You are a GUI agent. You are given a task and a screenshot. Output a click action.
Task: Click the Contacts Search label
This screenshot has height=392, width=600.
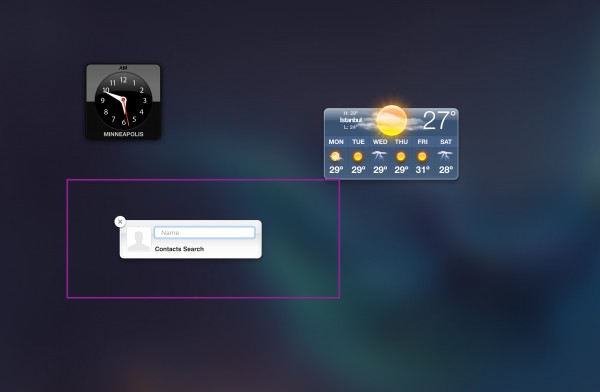(x=179, y=249)
